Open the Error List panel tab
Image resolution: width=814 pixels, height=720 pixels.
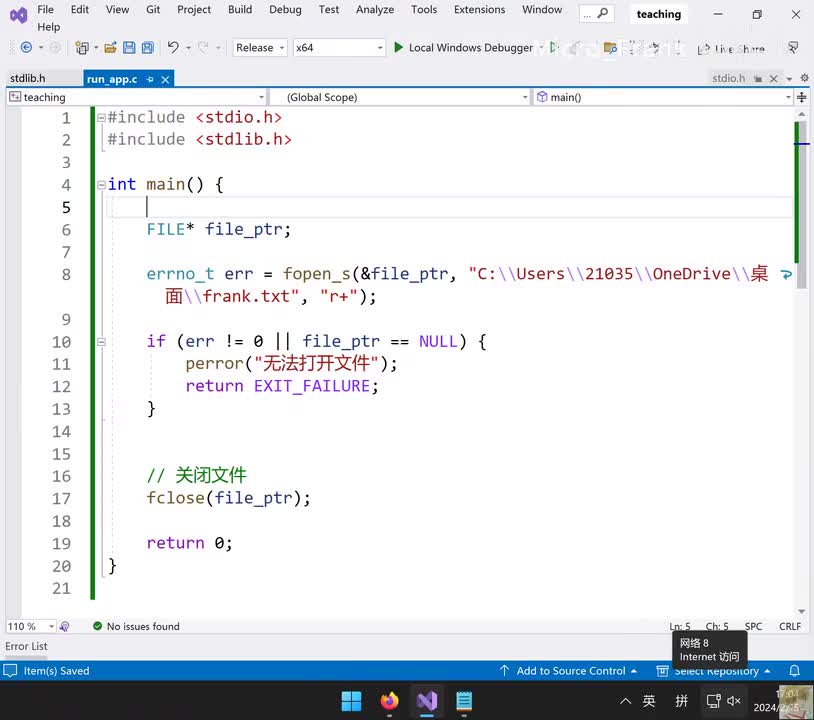point(26,646)
